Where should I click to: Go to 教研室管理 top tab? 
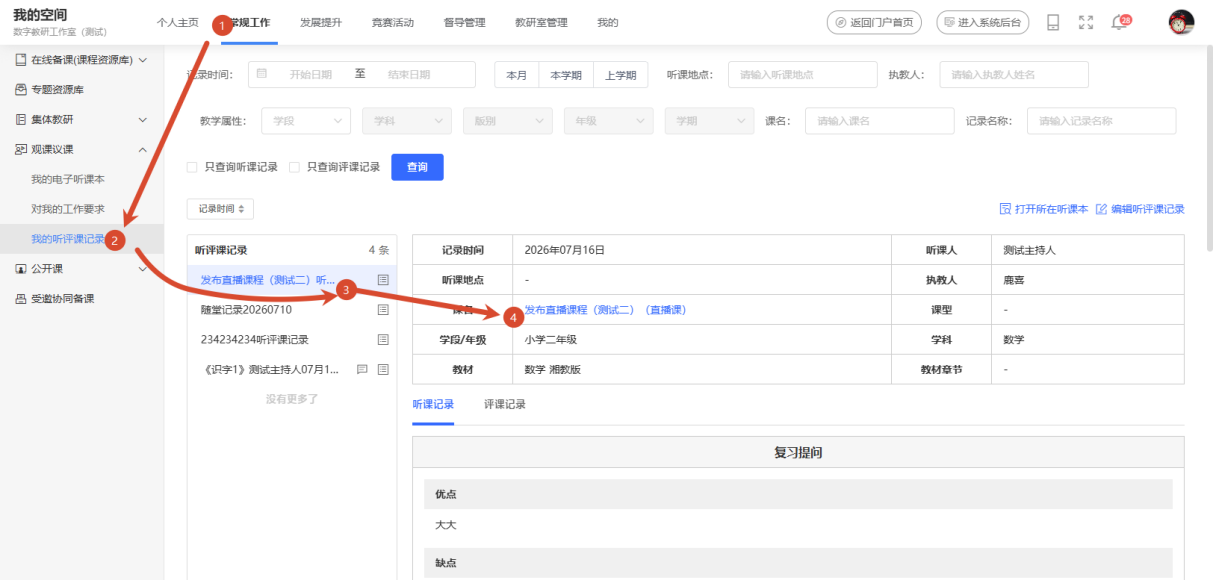click(541, 22)
